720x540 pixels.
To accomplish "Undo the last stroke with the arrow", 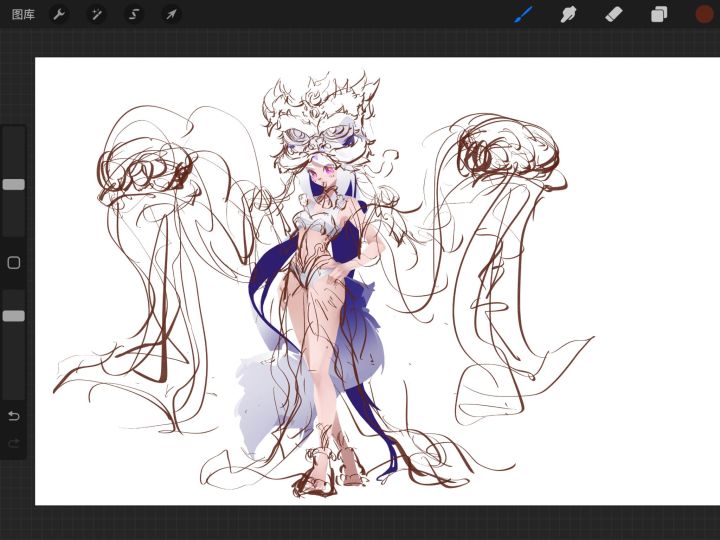I will coord(14,416).
